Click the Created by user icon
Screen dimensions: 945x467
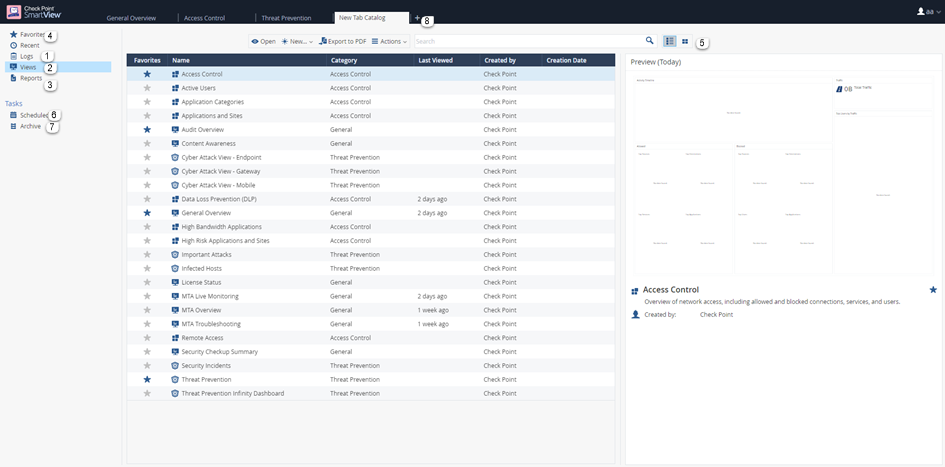point(635,315)
